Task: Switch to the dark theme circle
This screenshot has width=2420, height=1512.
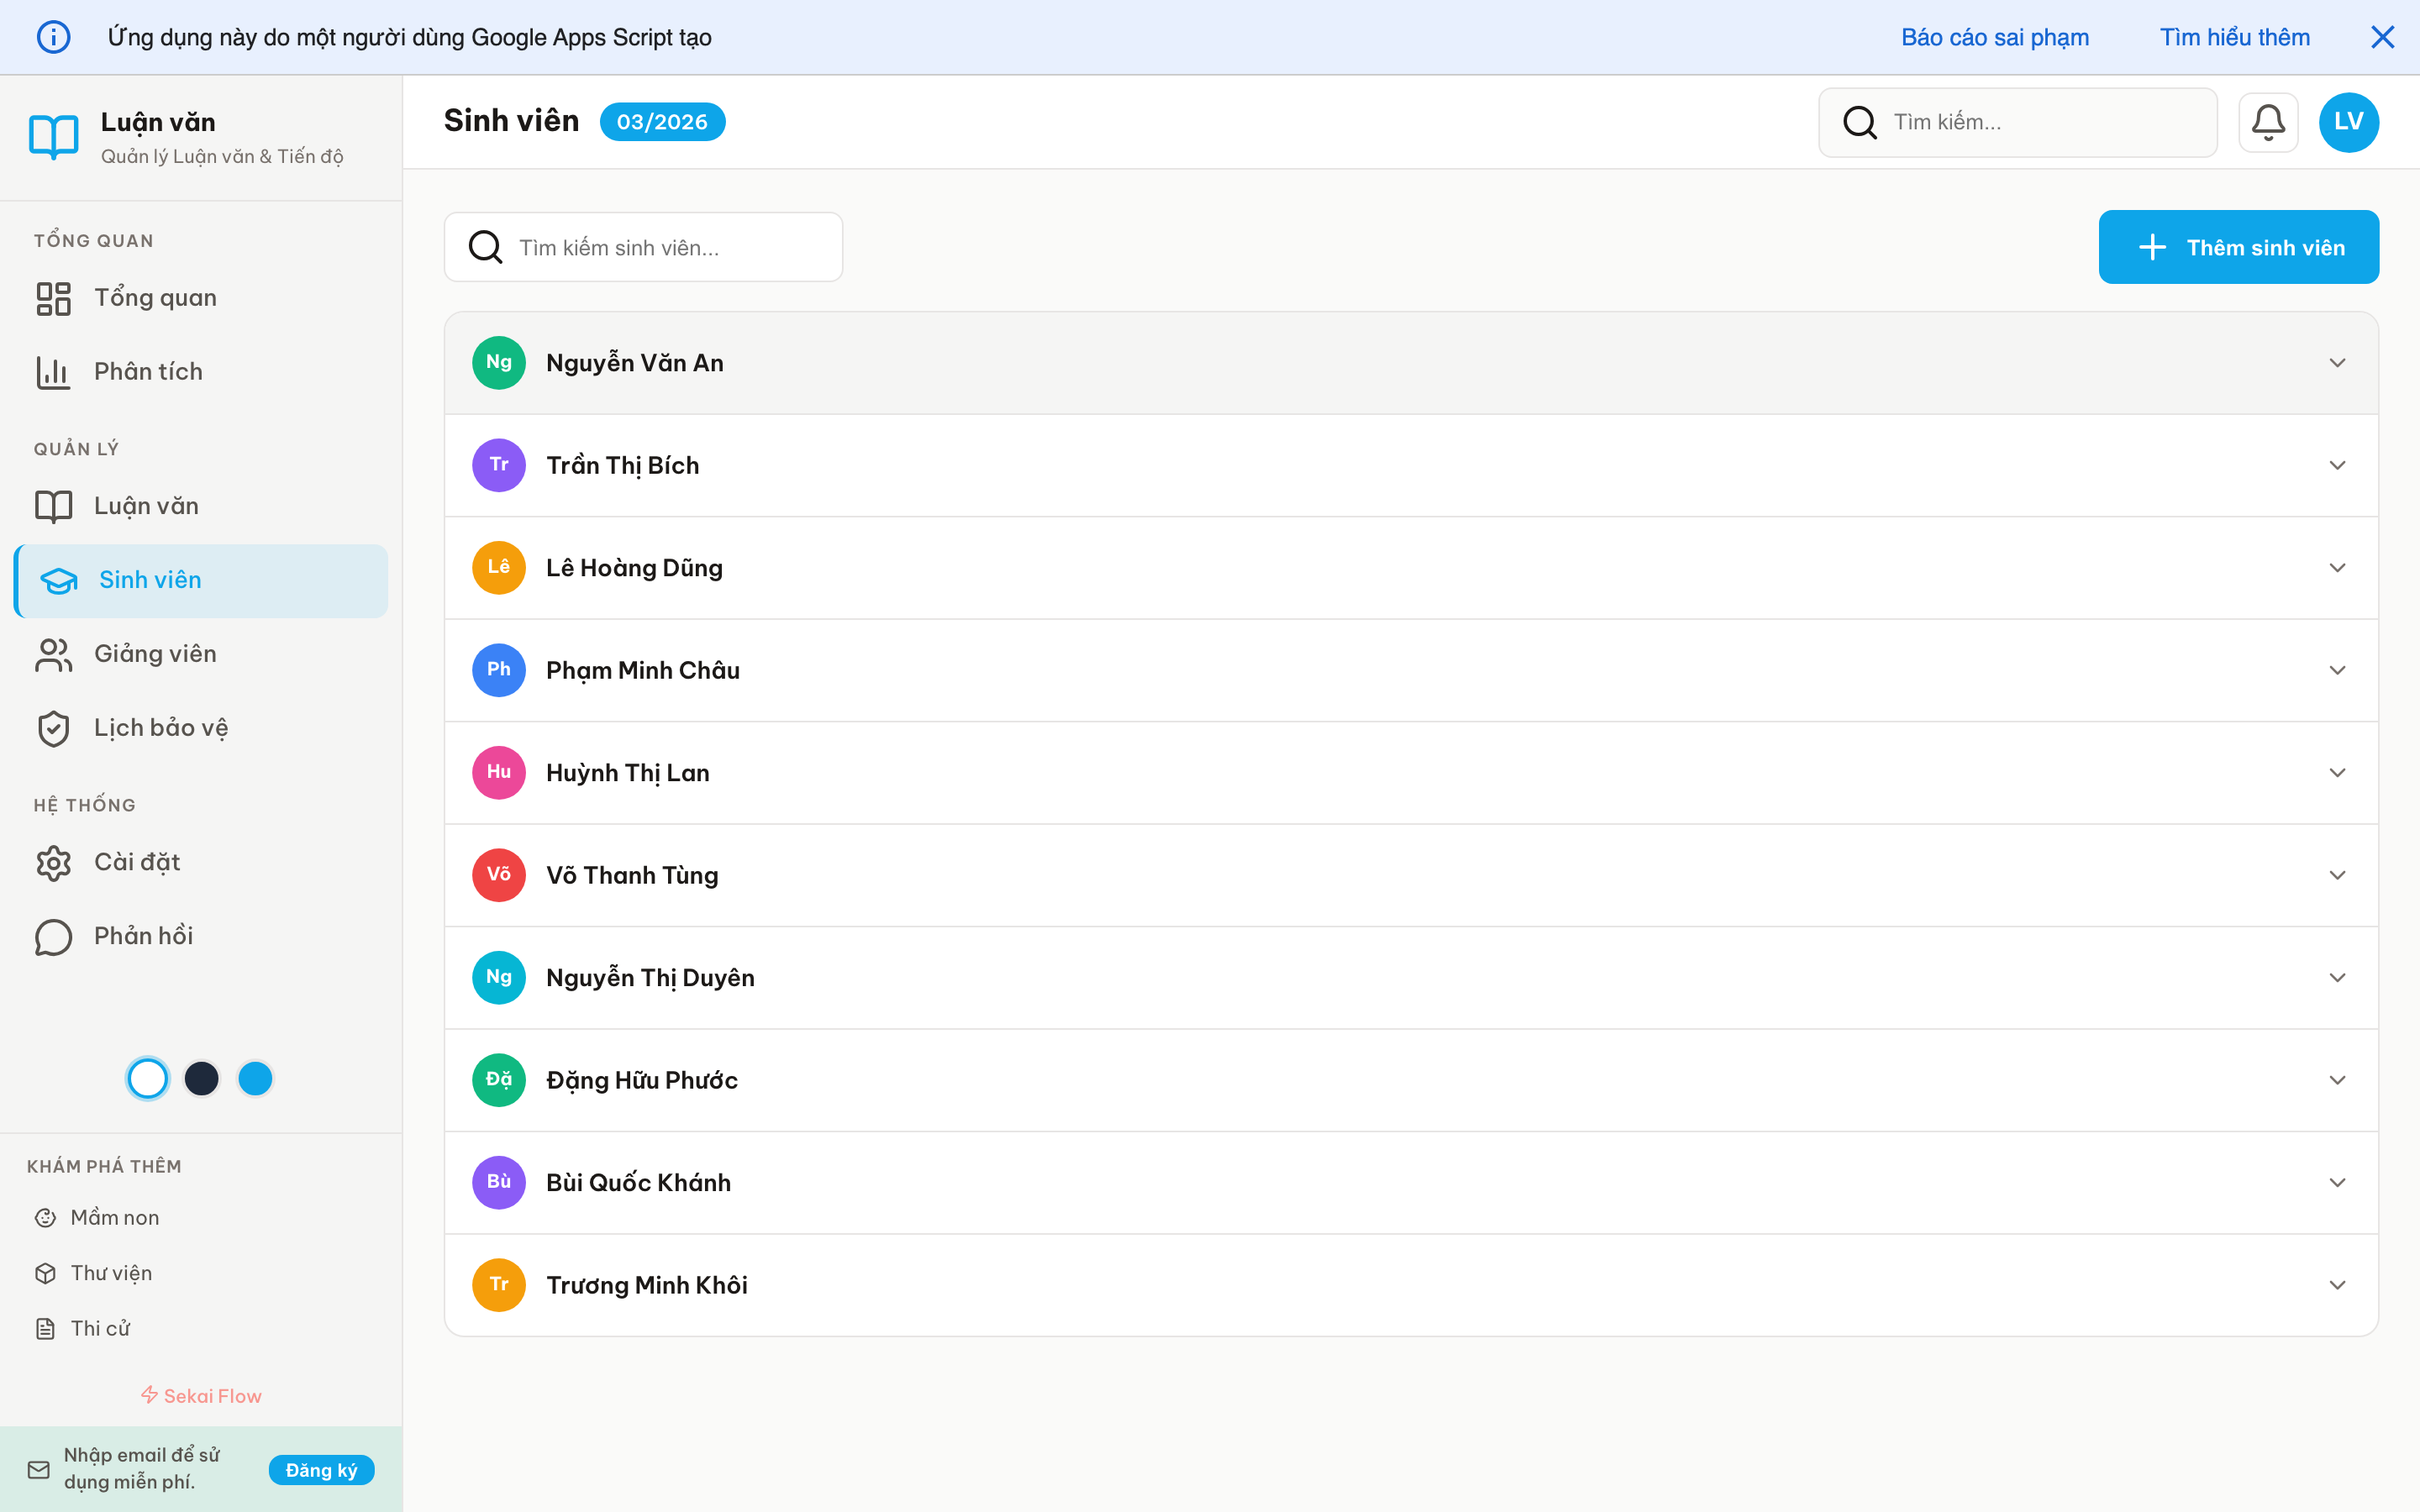Action: click(202, 1078)
